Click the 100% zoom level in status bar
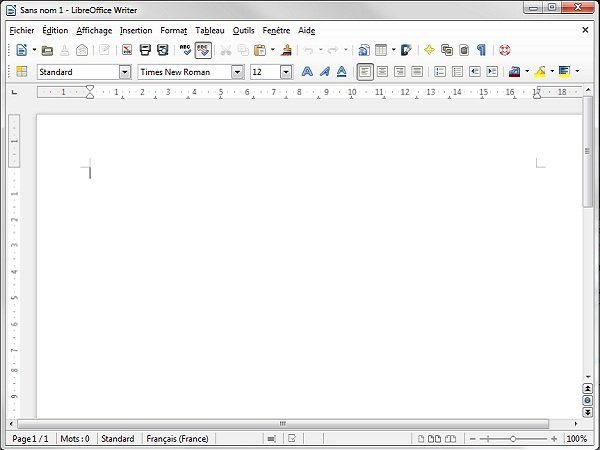Image resolution: width=600 pixels, height=450 pixels. click(576, 438)
